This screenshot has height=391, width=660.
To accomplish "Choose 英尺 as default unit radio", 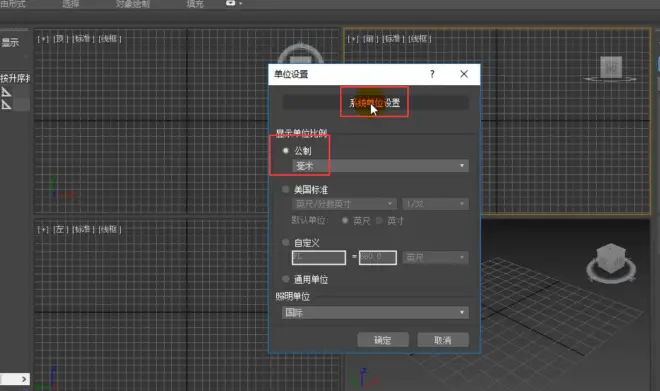I will coord(345,221).
